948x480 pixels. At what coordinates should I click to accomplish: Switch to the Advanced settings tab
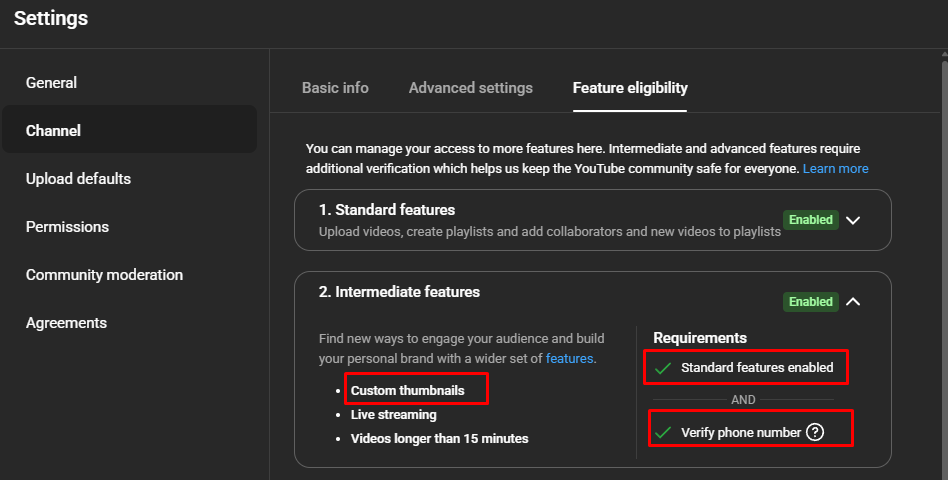(x=471, y=88)
